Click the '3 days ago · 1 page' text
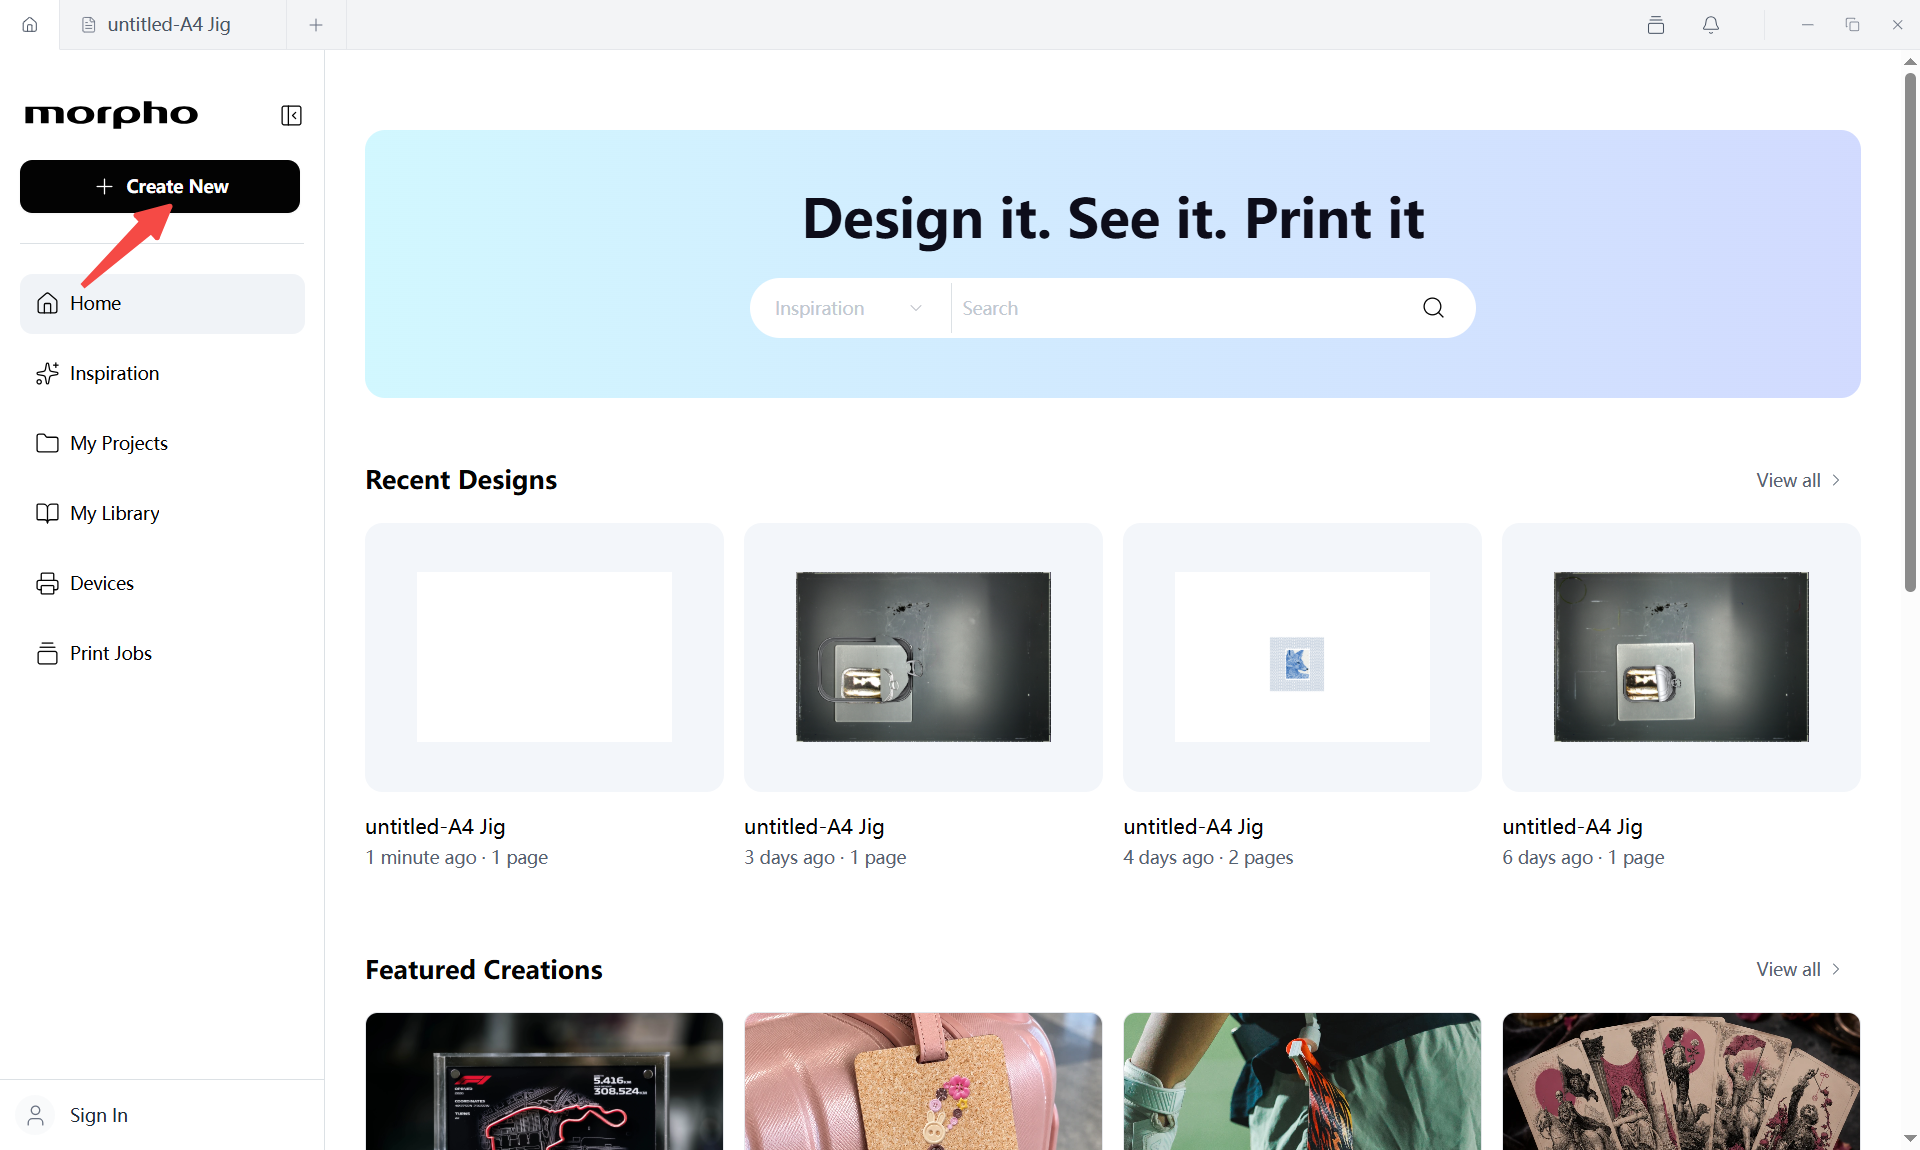 point(825,857)
